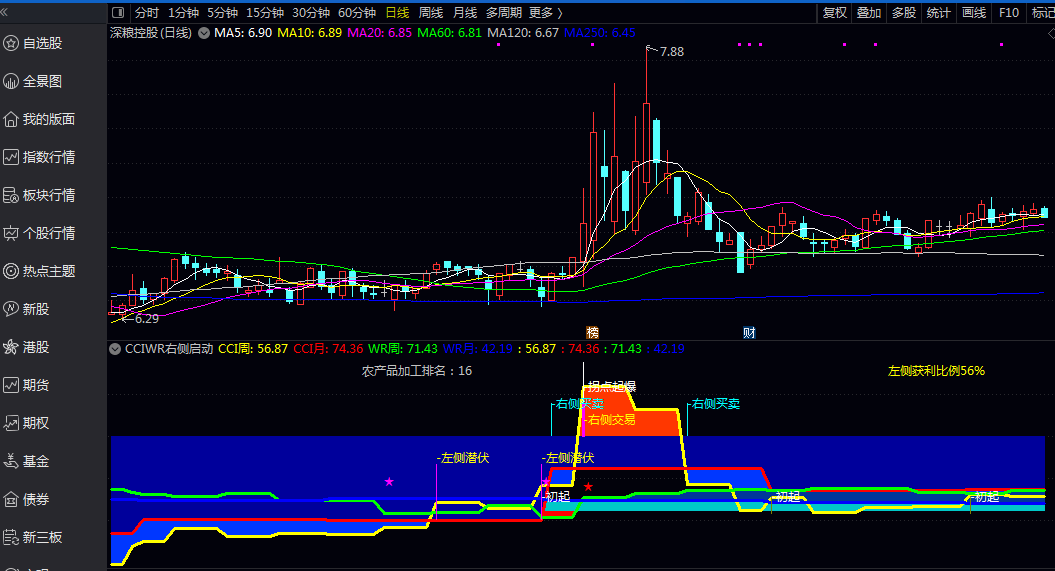This screenshot has height=571, width=1055.
Task: Click the 榜 marker on the chart timeline
Action: 592,332
